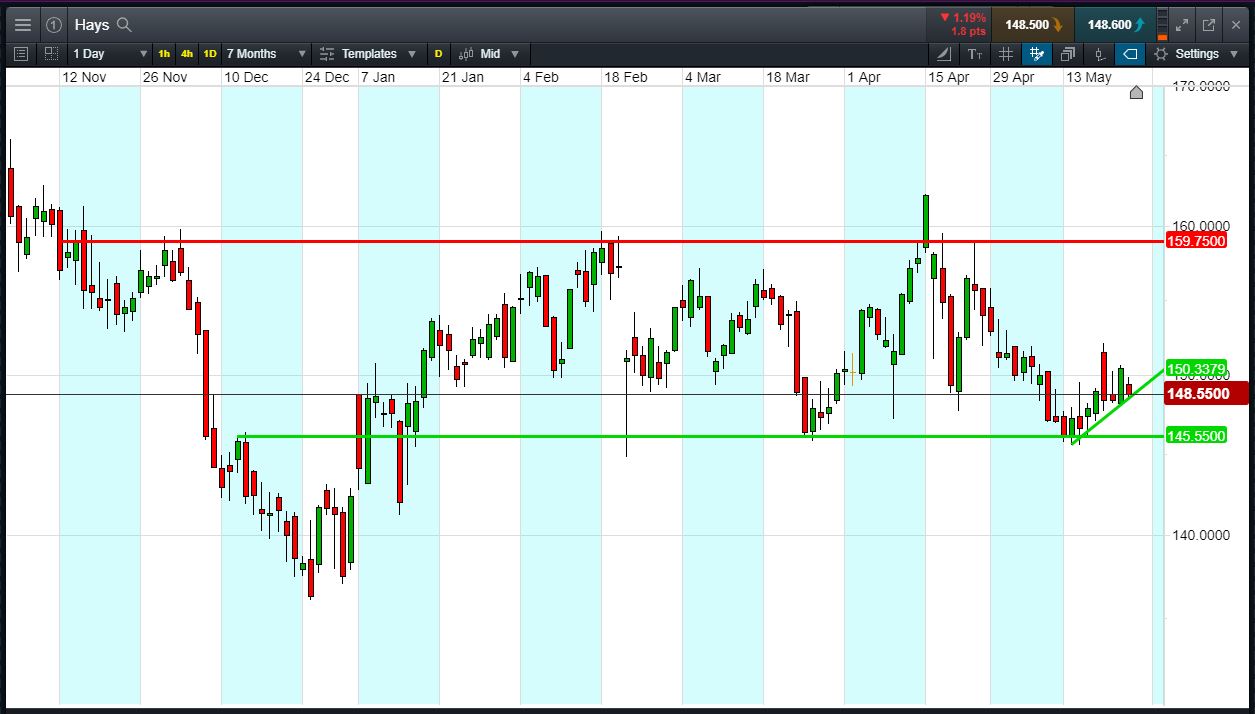Toggle the price label tag icon
Image resolution: width=1255 pixels, height=714 pixels.
pyautogui.click(x=1129, y=54)
